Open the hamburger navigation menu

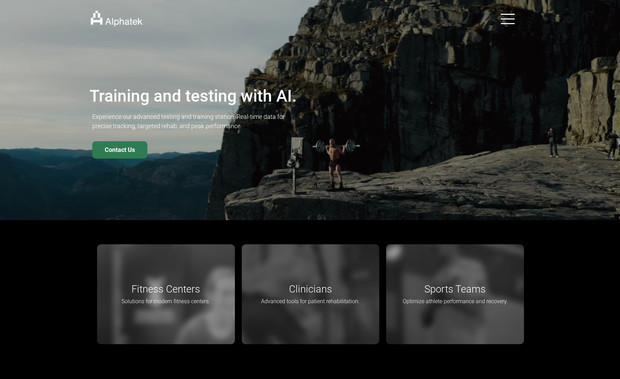tap(507, 19)
